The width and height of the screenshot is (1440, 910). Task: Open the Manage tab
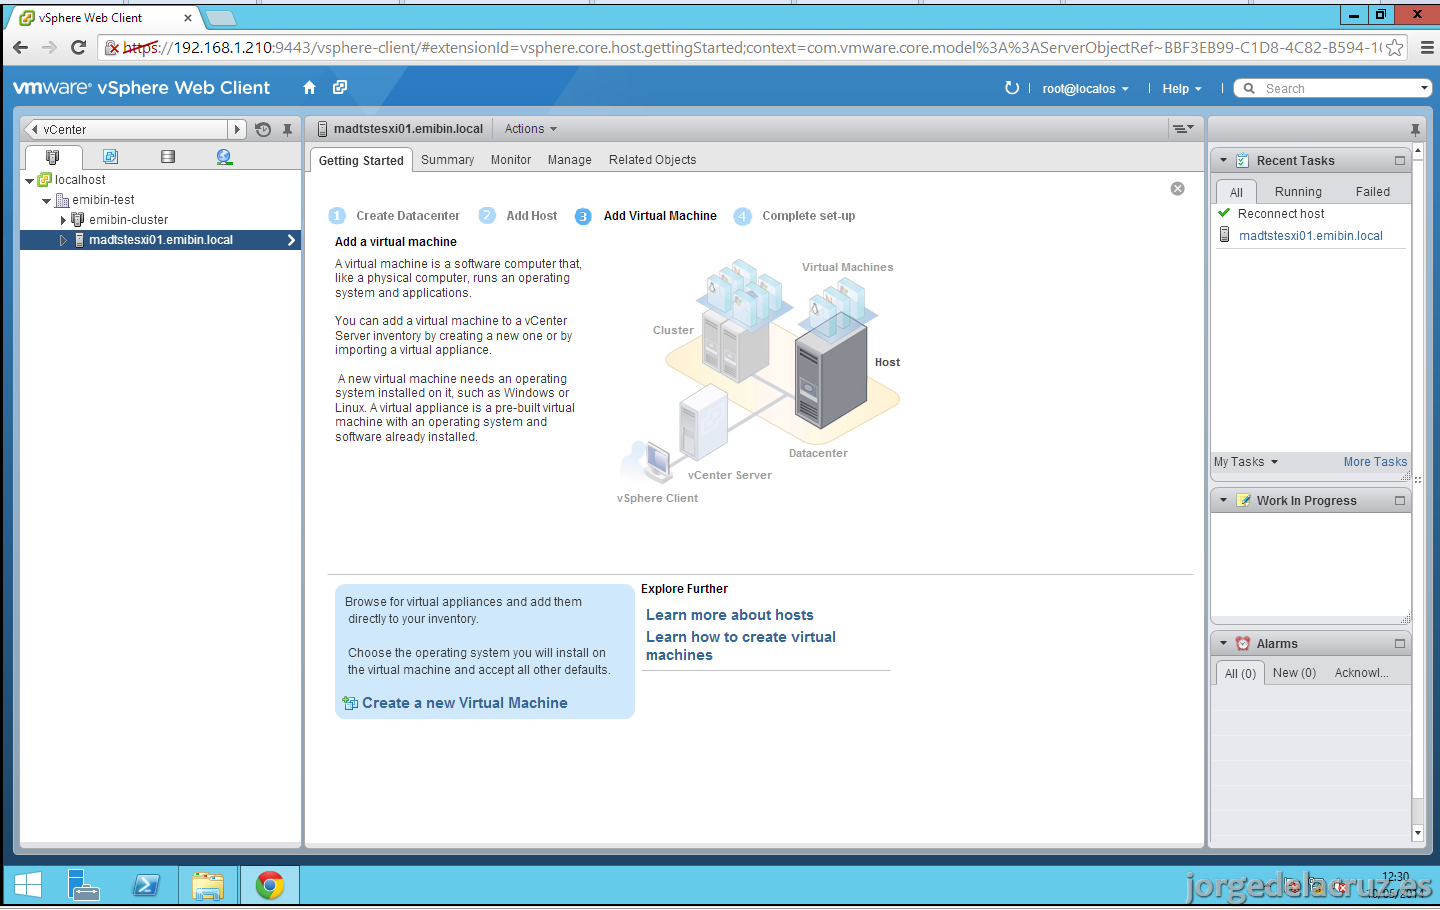click(569, 160)
